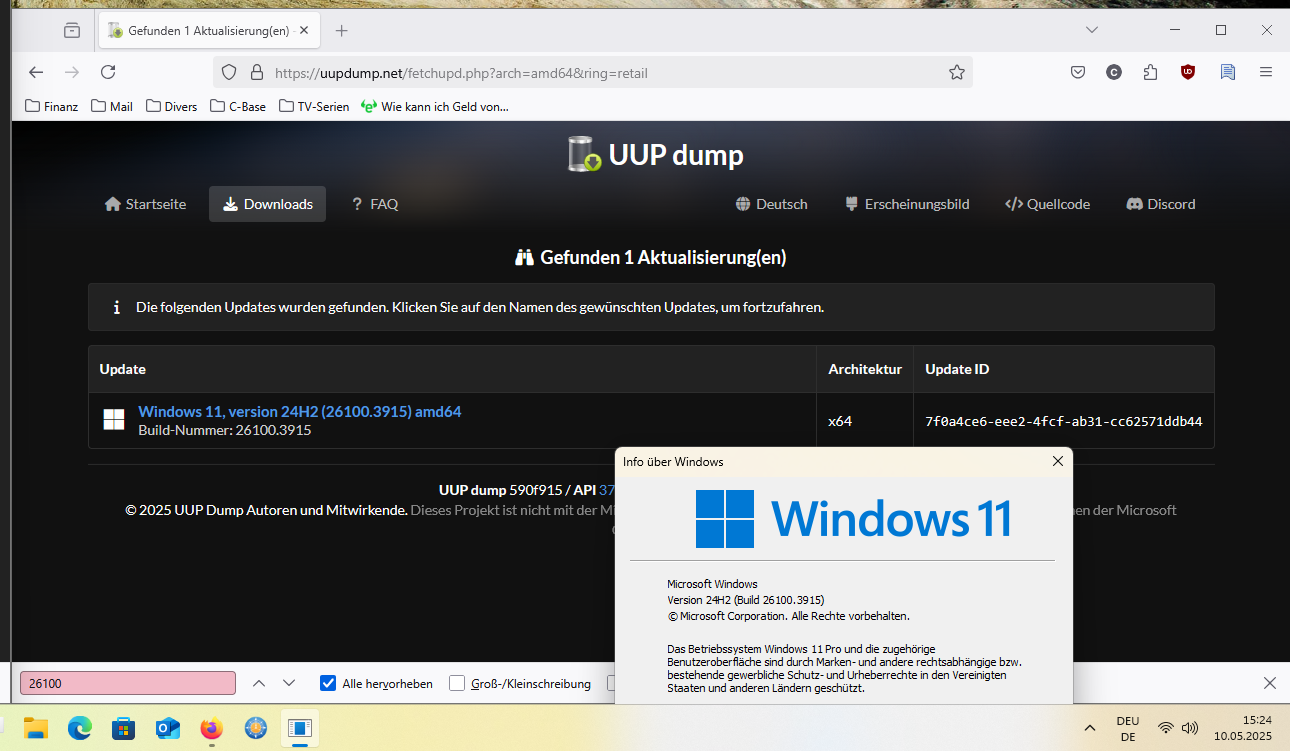This screenshot has height=751, width=1290.
Task: Open the TV-Serien bookmarks folder
Action: [x=314, y=106]
